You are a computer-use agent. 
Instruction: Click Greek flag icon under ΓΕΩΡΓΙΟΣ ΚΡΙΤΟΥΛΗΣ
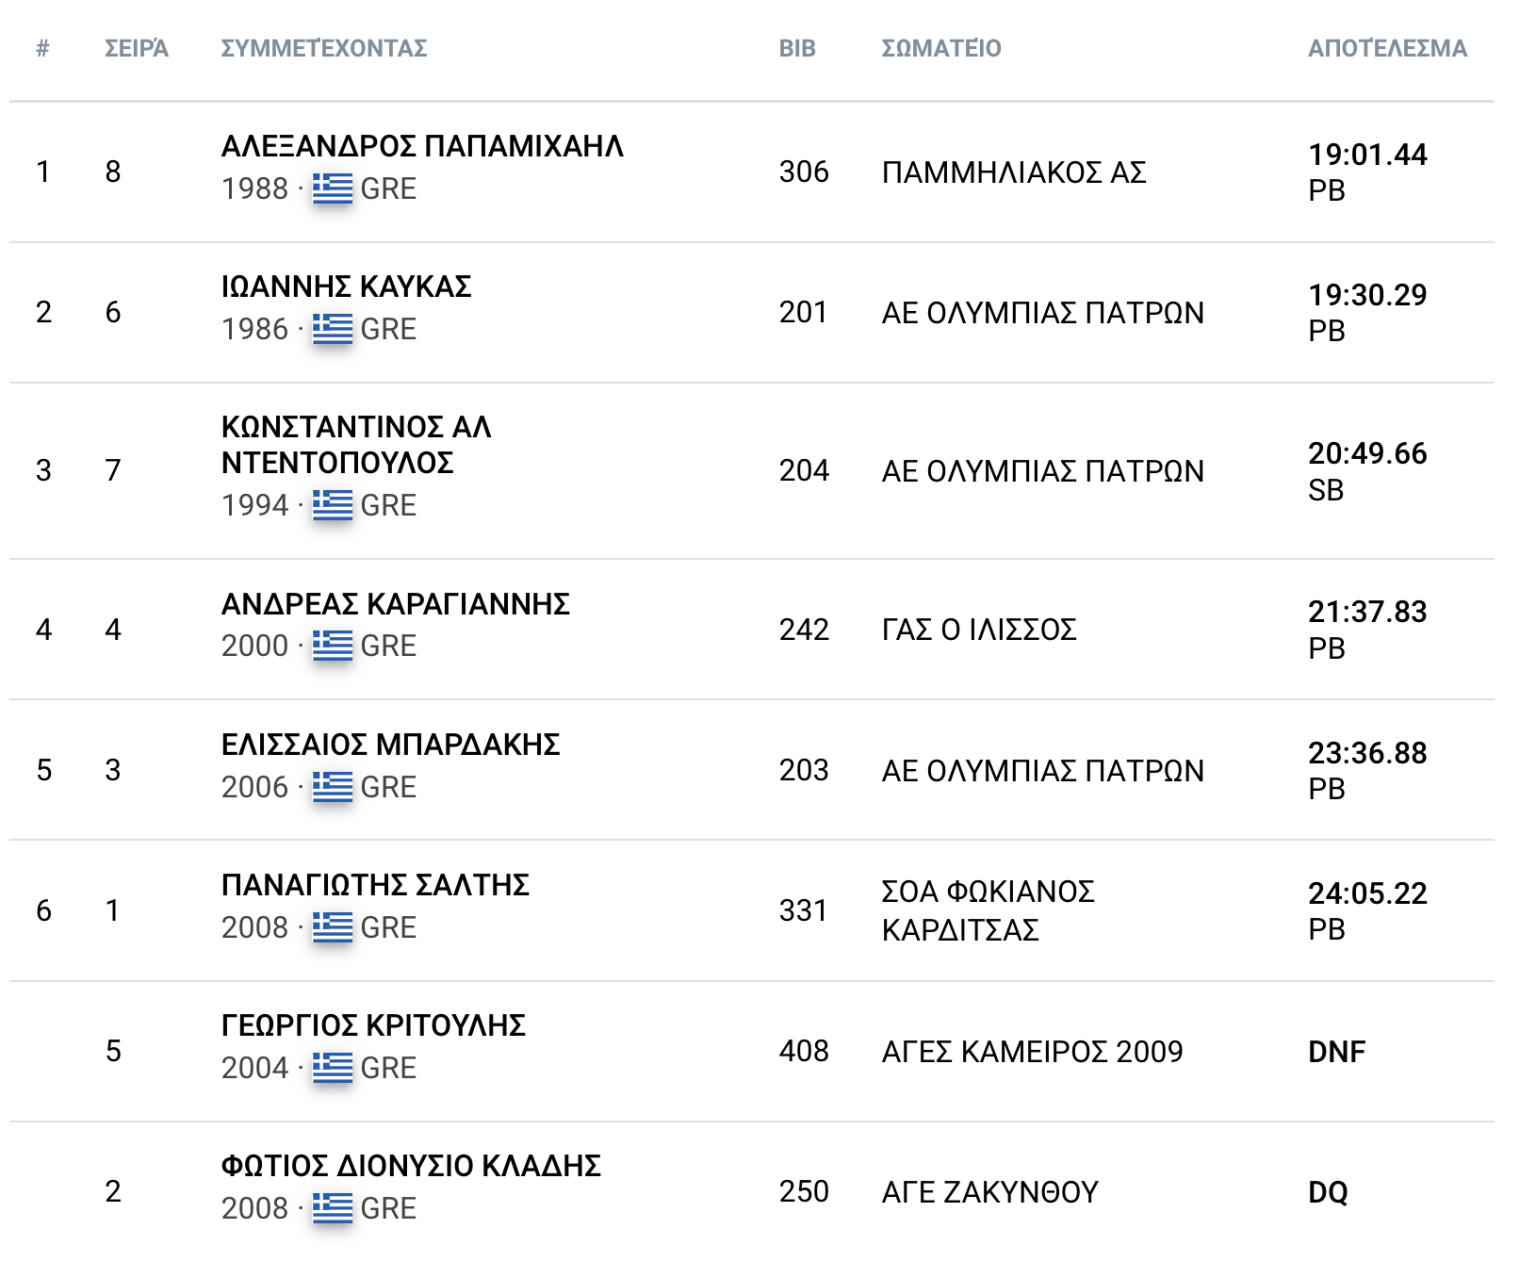point(332,1068)
